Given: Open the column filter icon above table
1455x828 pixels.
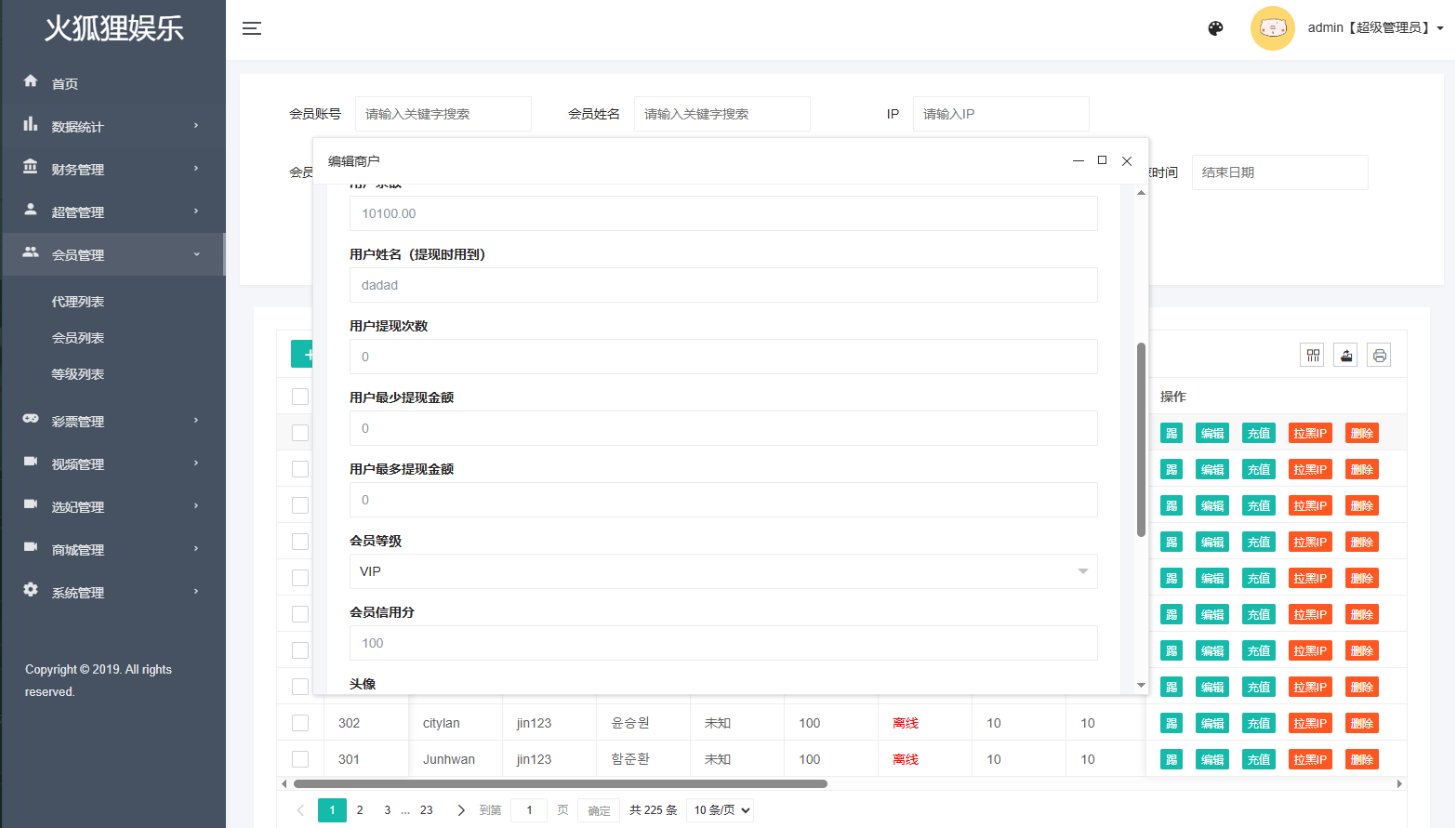Looking at the screenshot, I should click(x=1312, y=355).
